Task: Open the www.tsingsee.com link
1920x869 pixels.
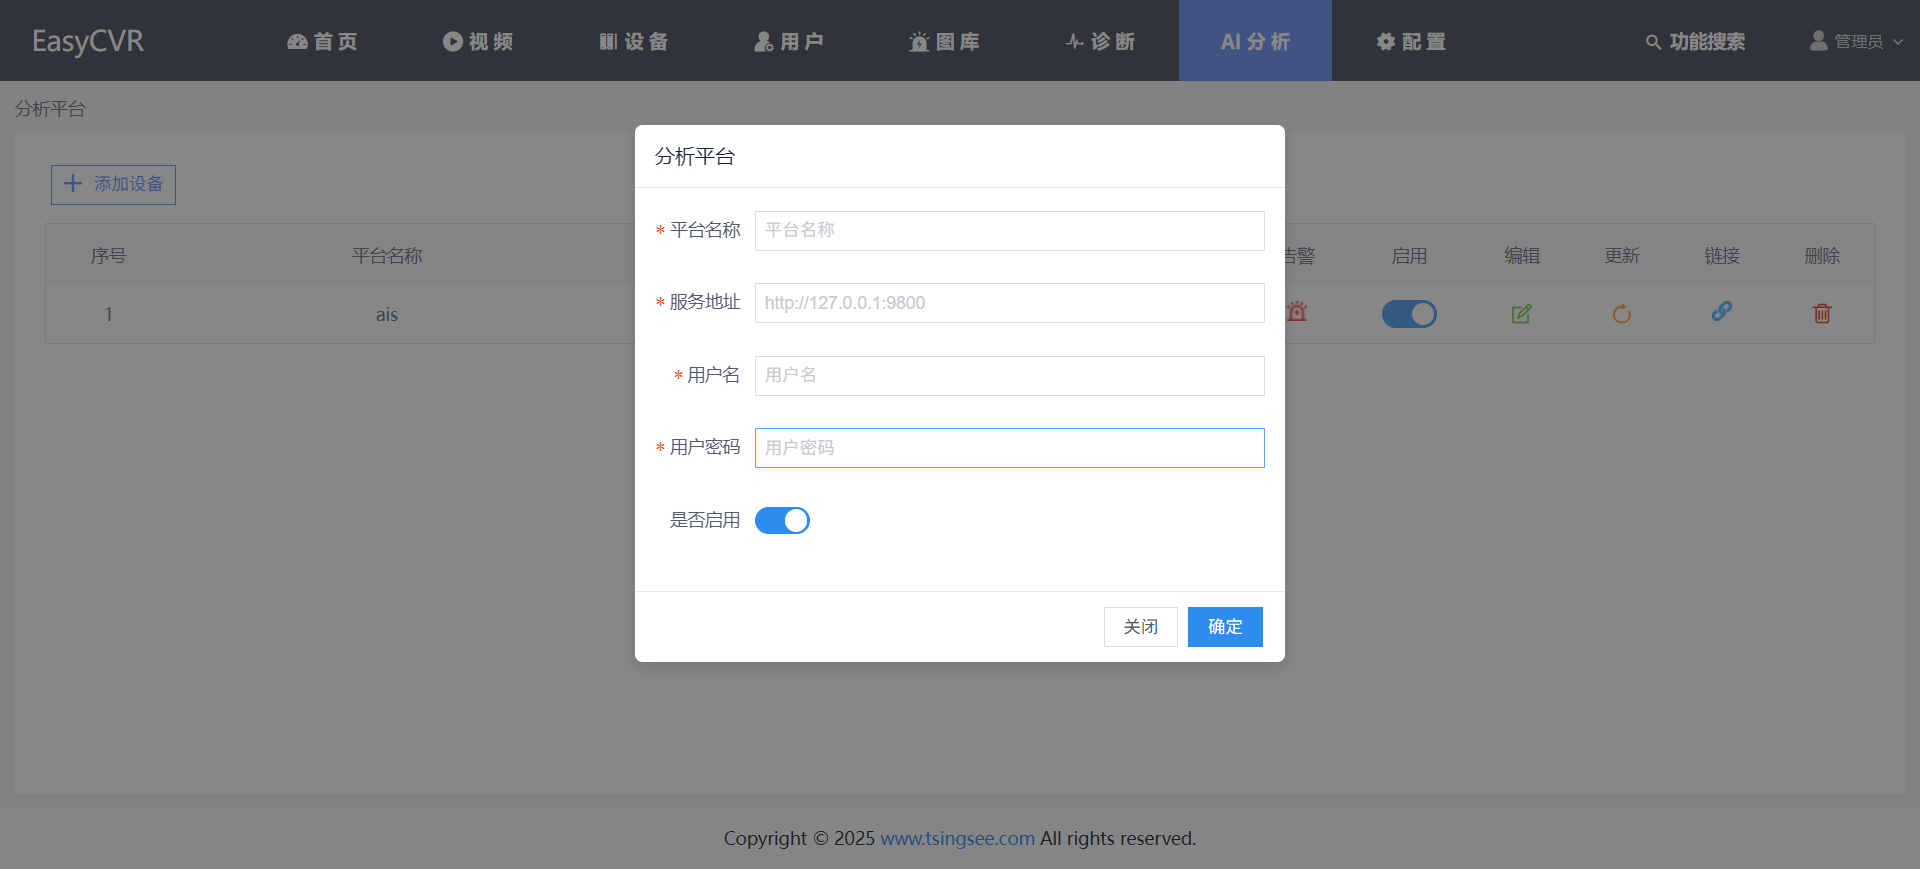Action: click(957, 838)
